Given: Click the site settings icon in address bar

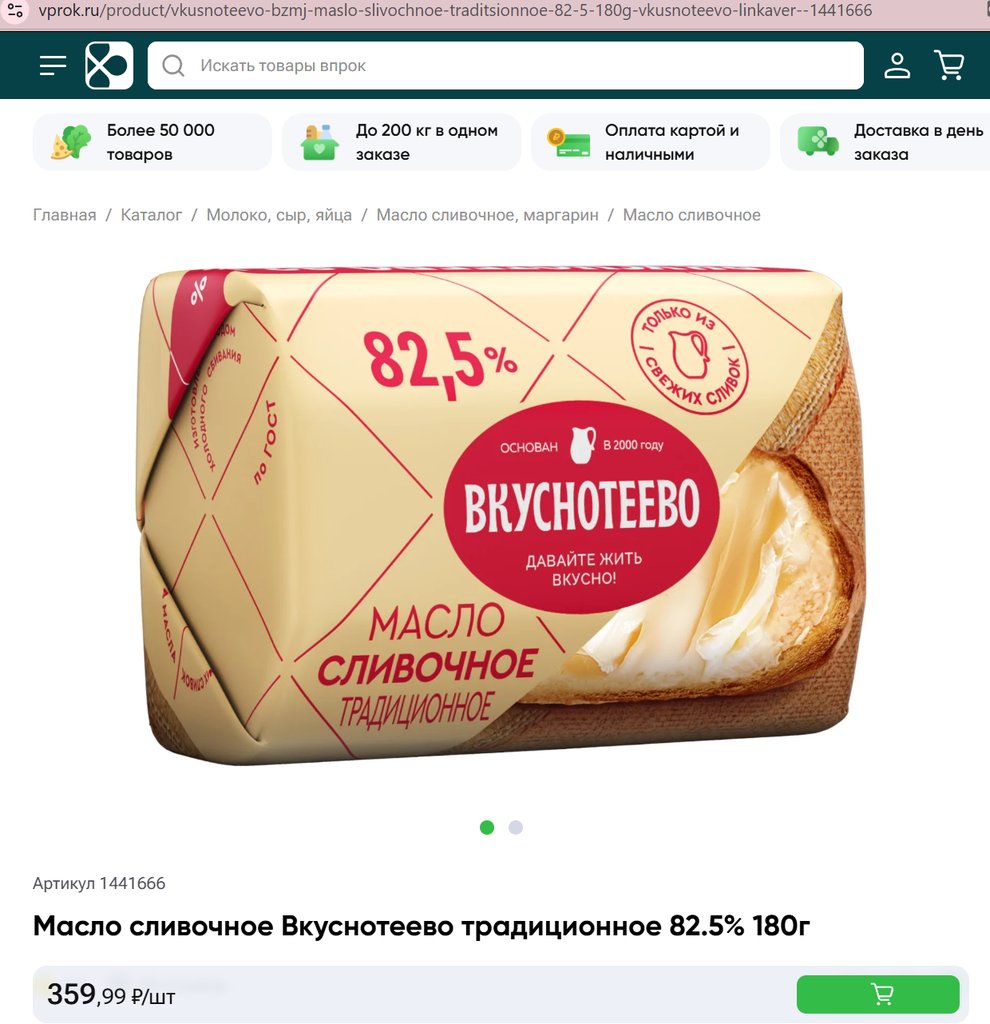Looking at the screenshot, I should pyautogui.click(x=14, y=10).
